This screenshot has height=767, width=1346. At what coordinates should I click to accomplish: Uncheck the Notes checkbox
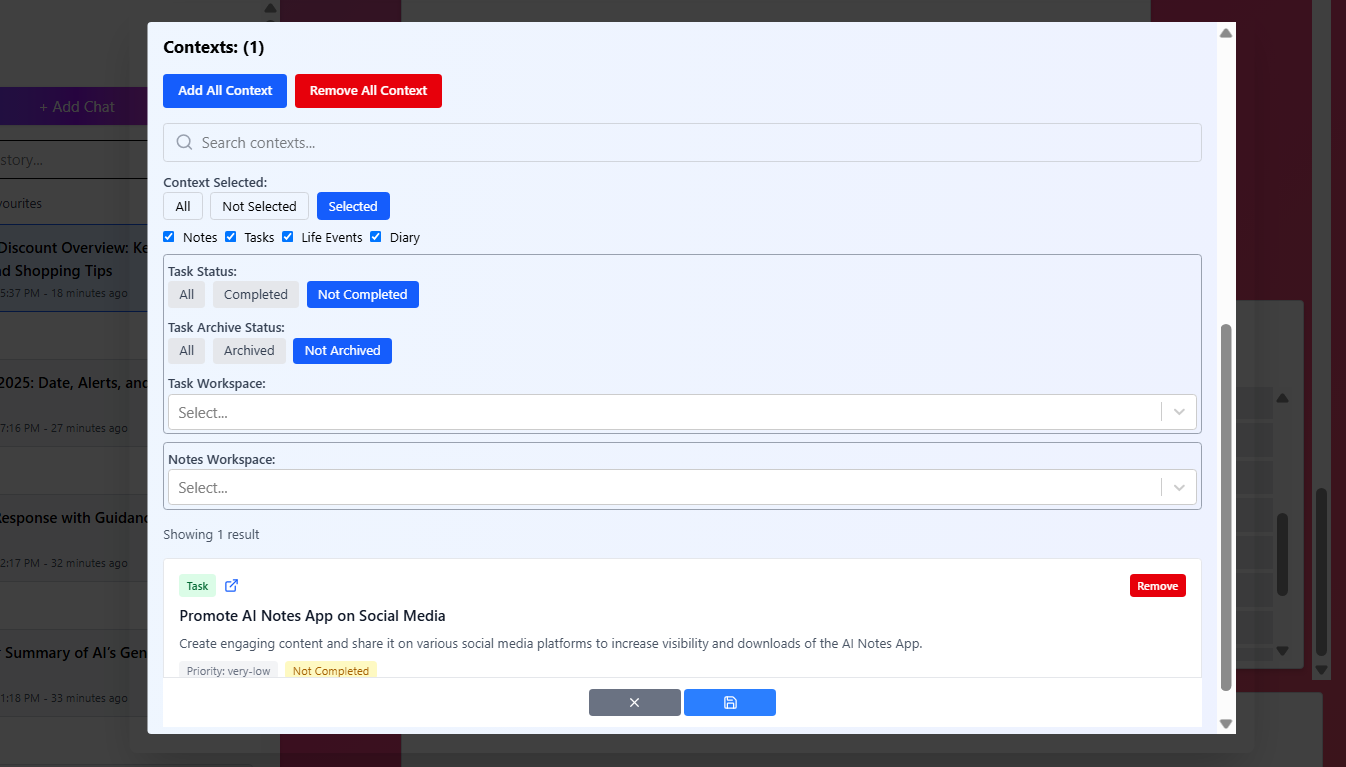[168, 236]
